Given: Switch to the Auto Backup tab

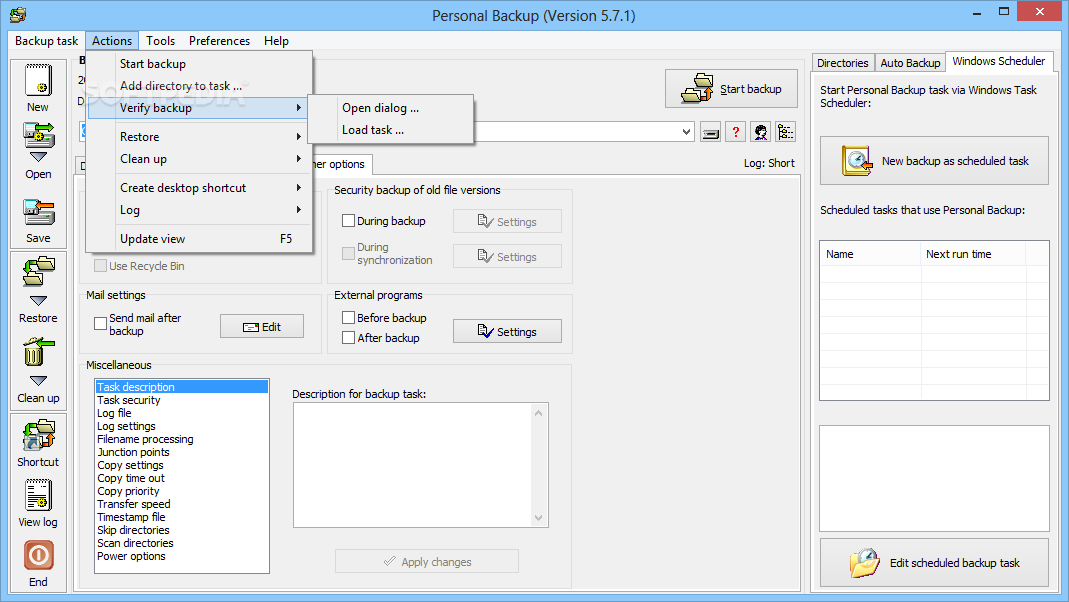Looking at the screenshot, I should 910,63.
